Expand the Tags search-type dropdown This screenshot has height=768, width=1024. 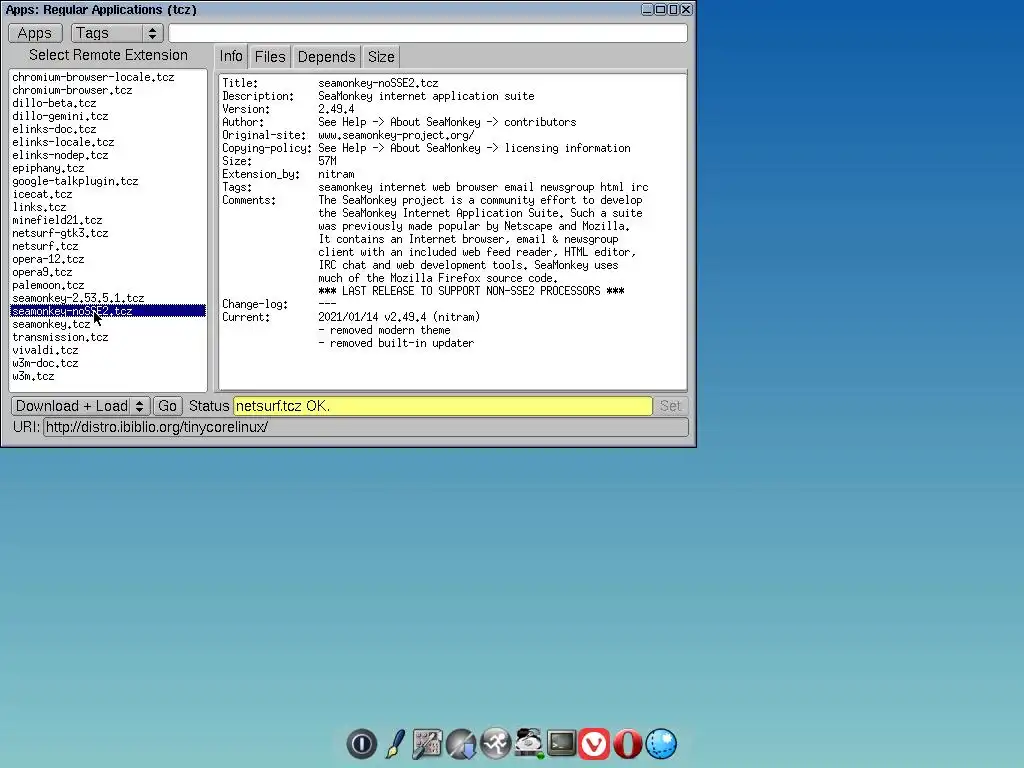117,33
